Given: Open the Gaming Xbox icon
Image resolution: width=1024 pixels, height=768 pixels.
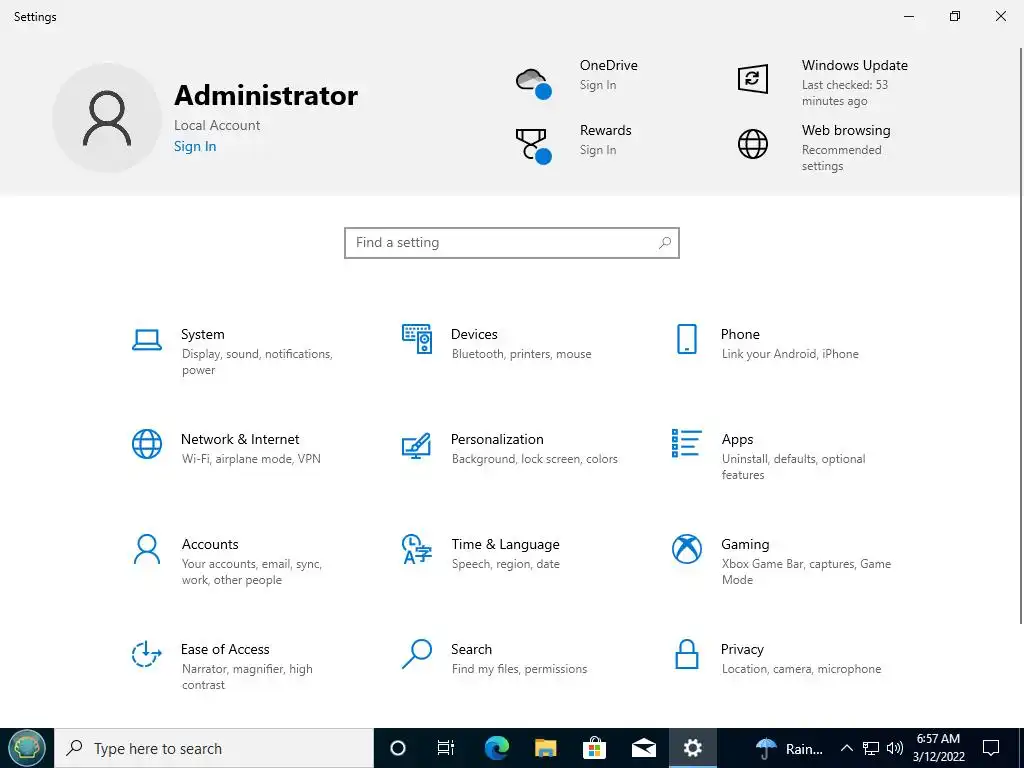Looking at the screenshot, I should (686, 549).
